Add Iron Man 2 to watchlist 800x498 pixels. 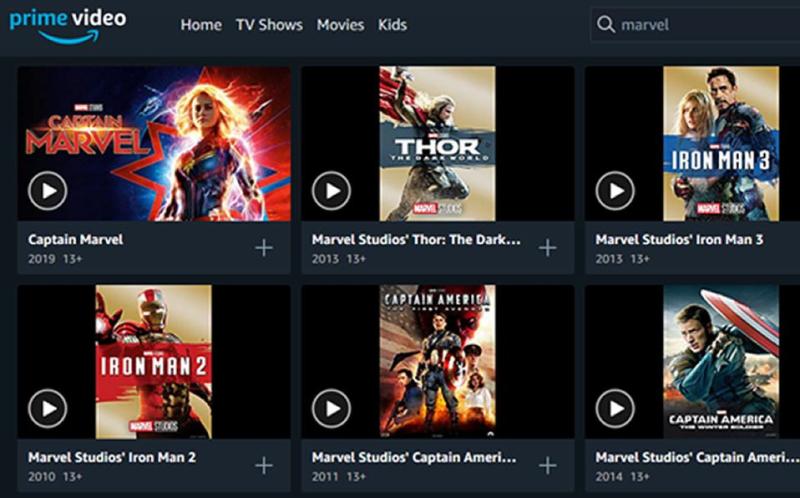(264, 465)
